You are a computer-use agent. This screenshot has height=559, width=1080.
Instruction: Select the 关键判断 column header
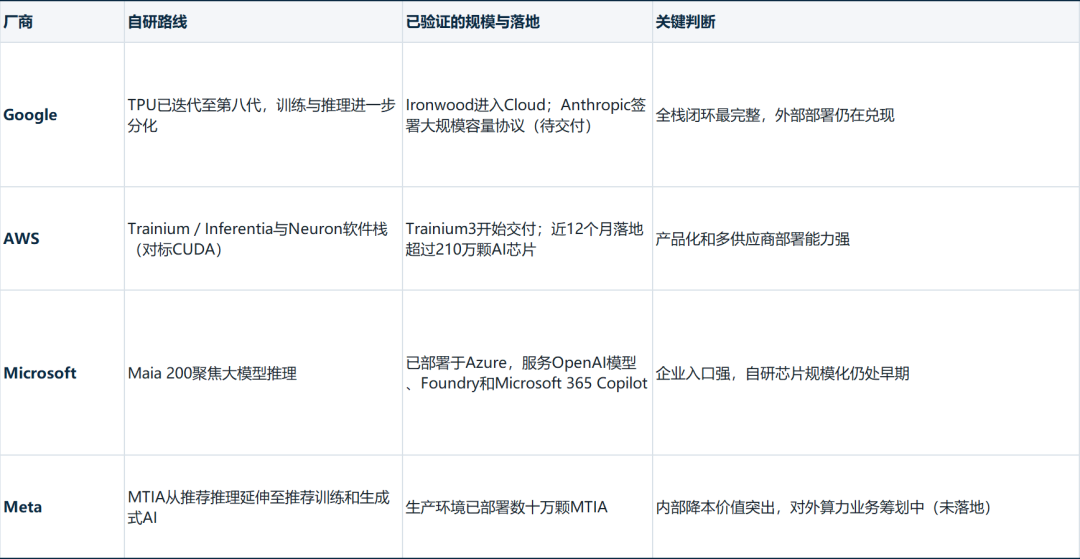[866, 22]
